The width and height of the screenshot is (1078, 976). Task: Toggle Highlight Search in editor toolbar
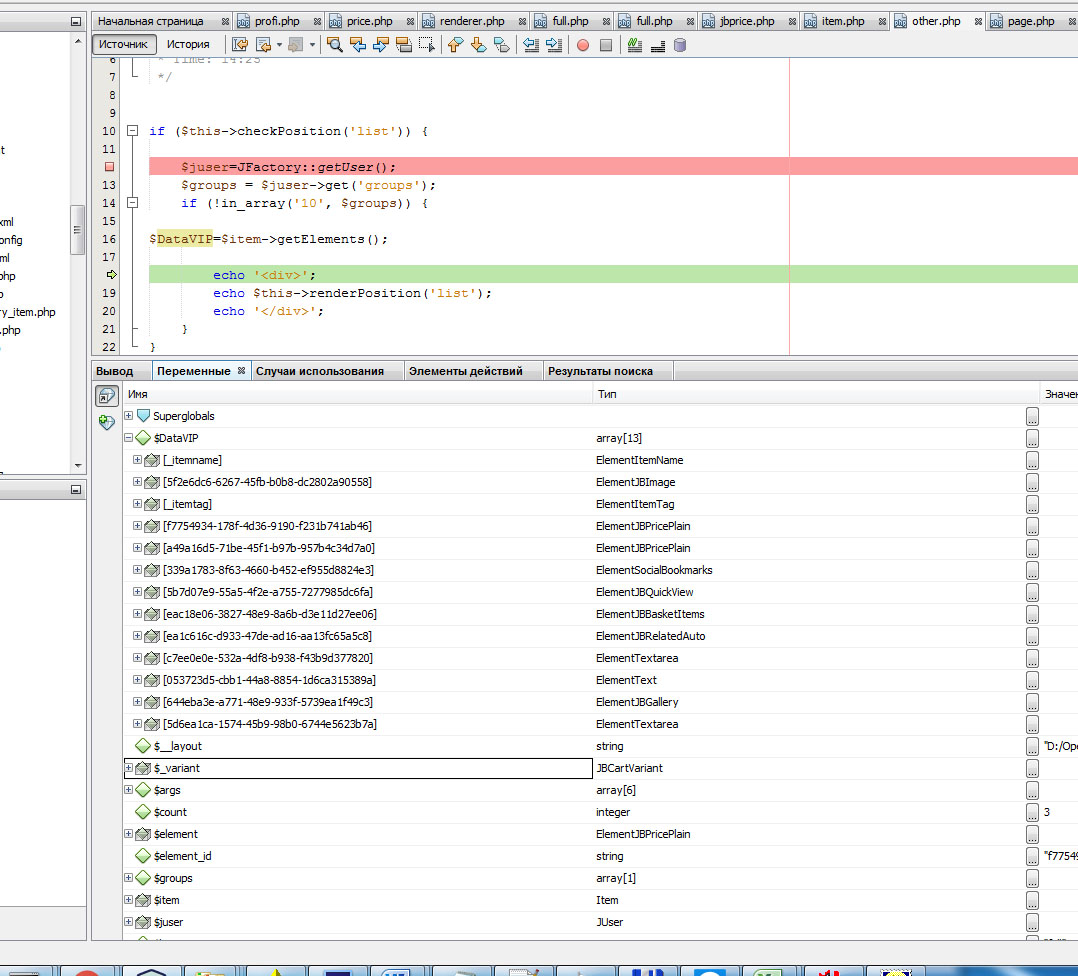[x=404, y=45]
